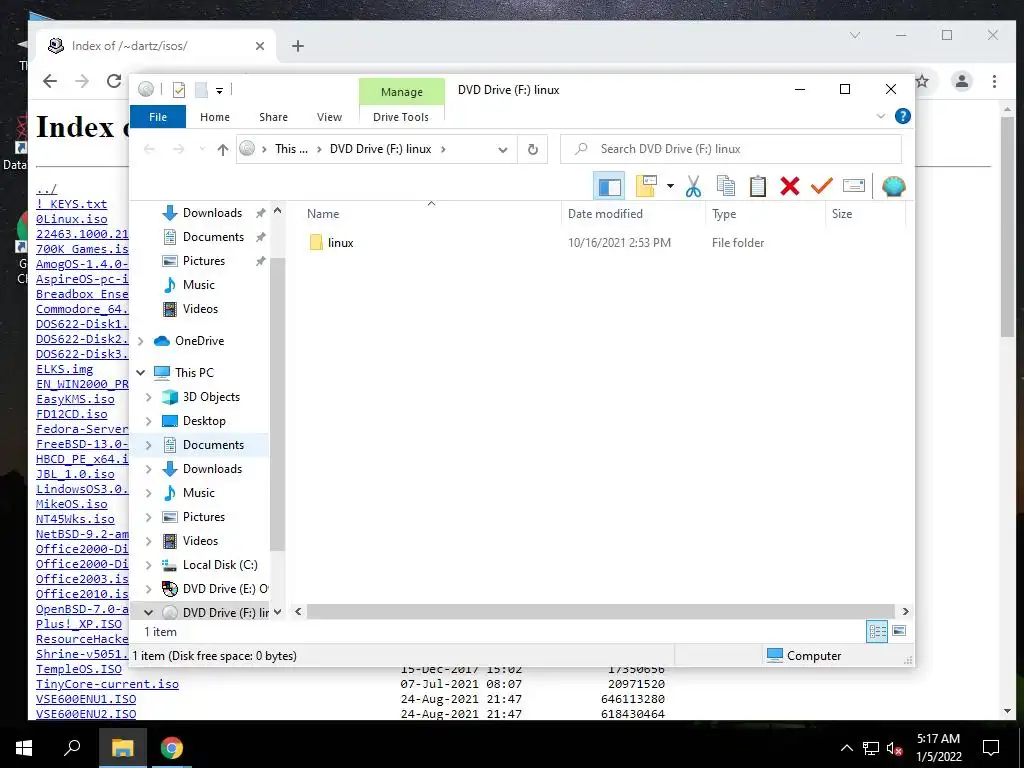Select OneDrive in navigation pane
This screenshot has width=1024, height=768.
(199, 340)
